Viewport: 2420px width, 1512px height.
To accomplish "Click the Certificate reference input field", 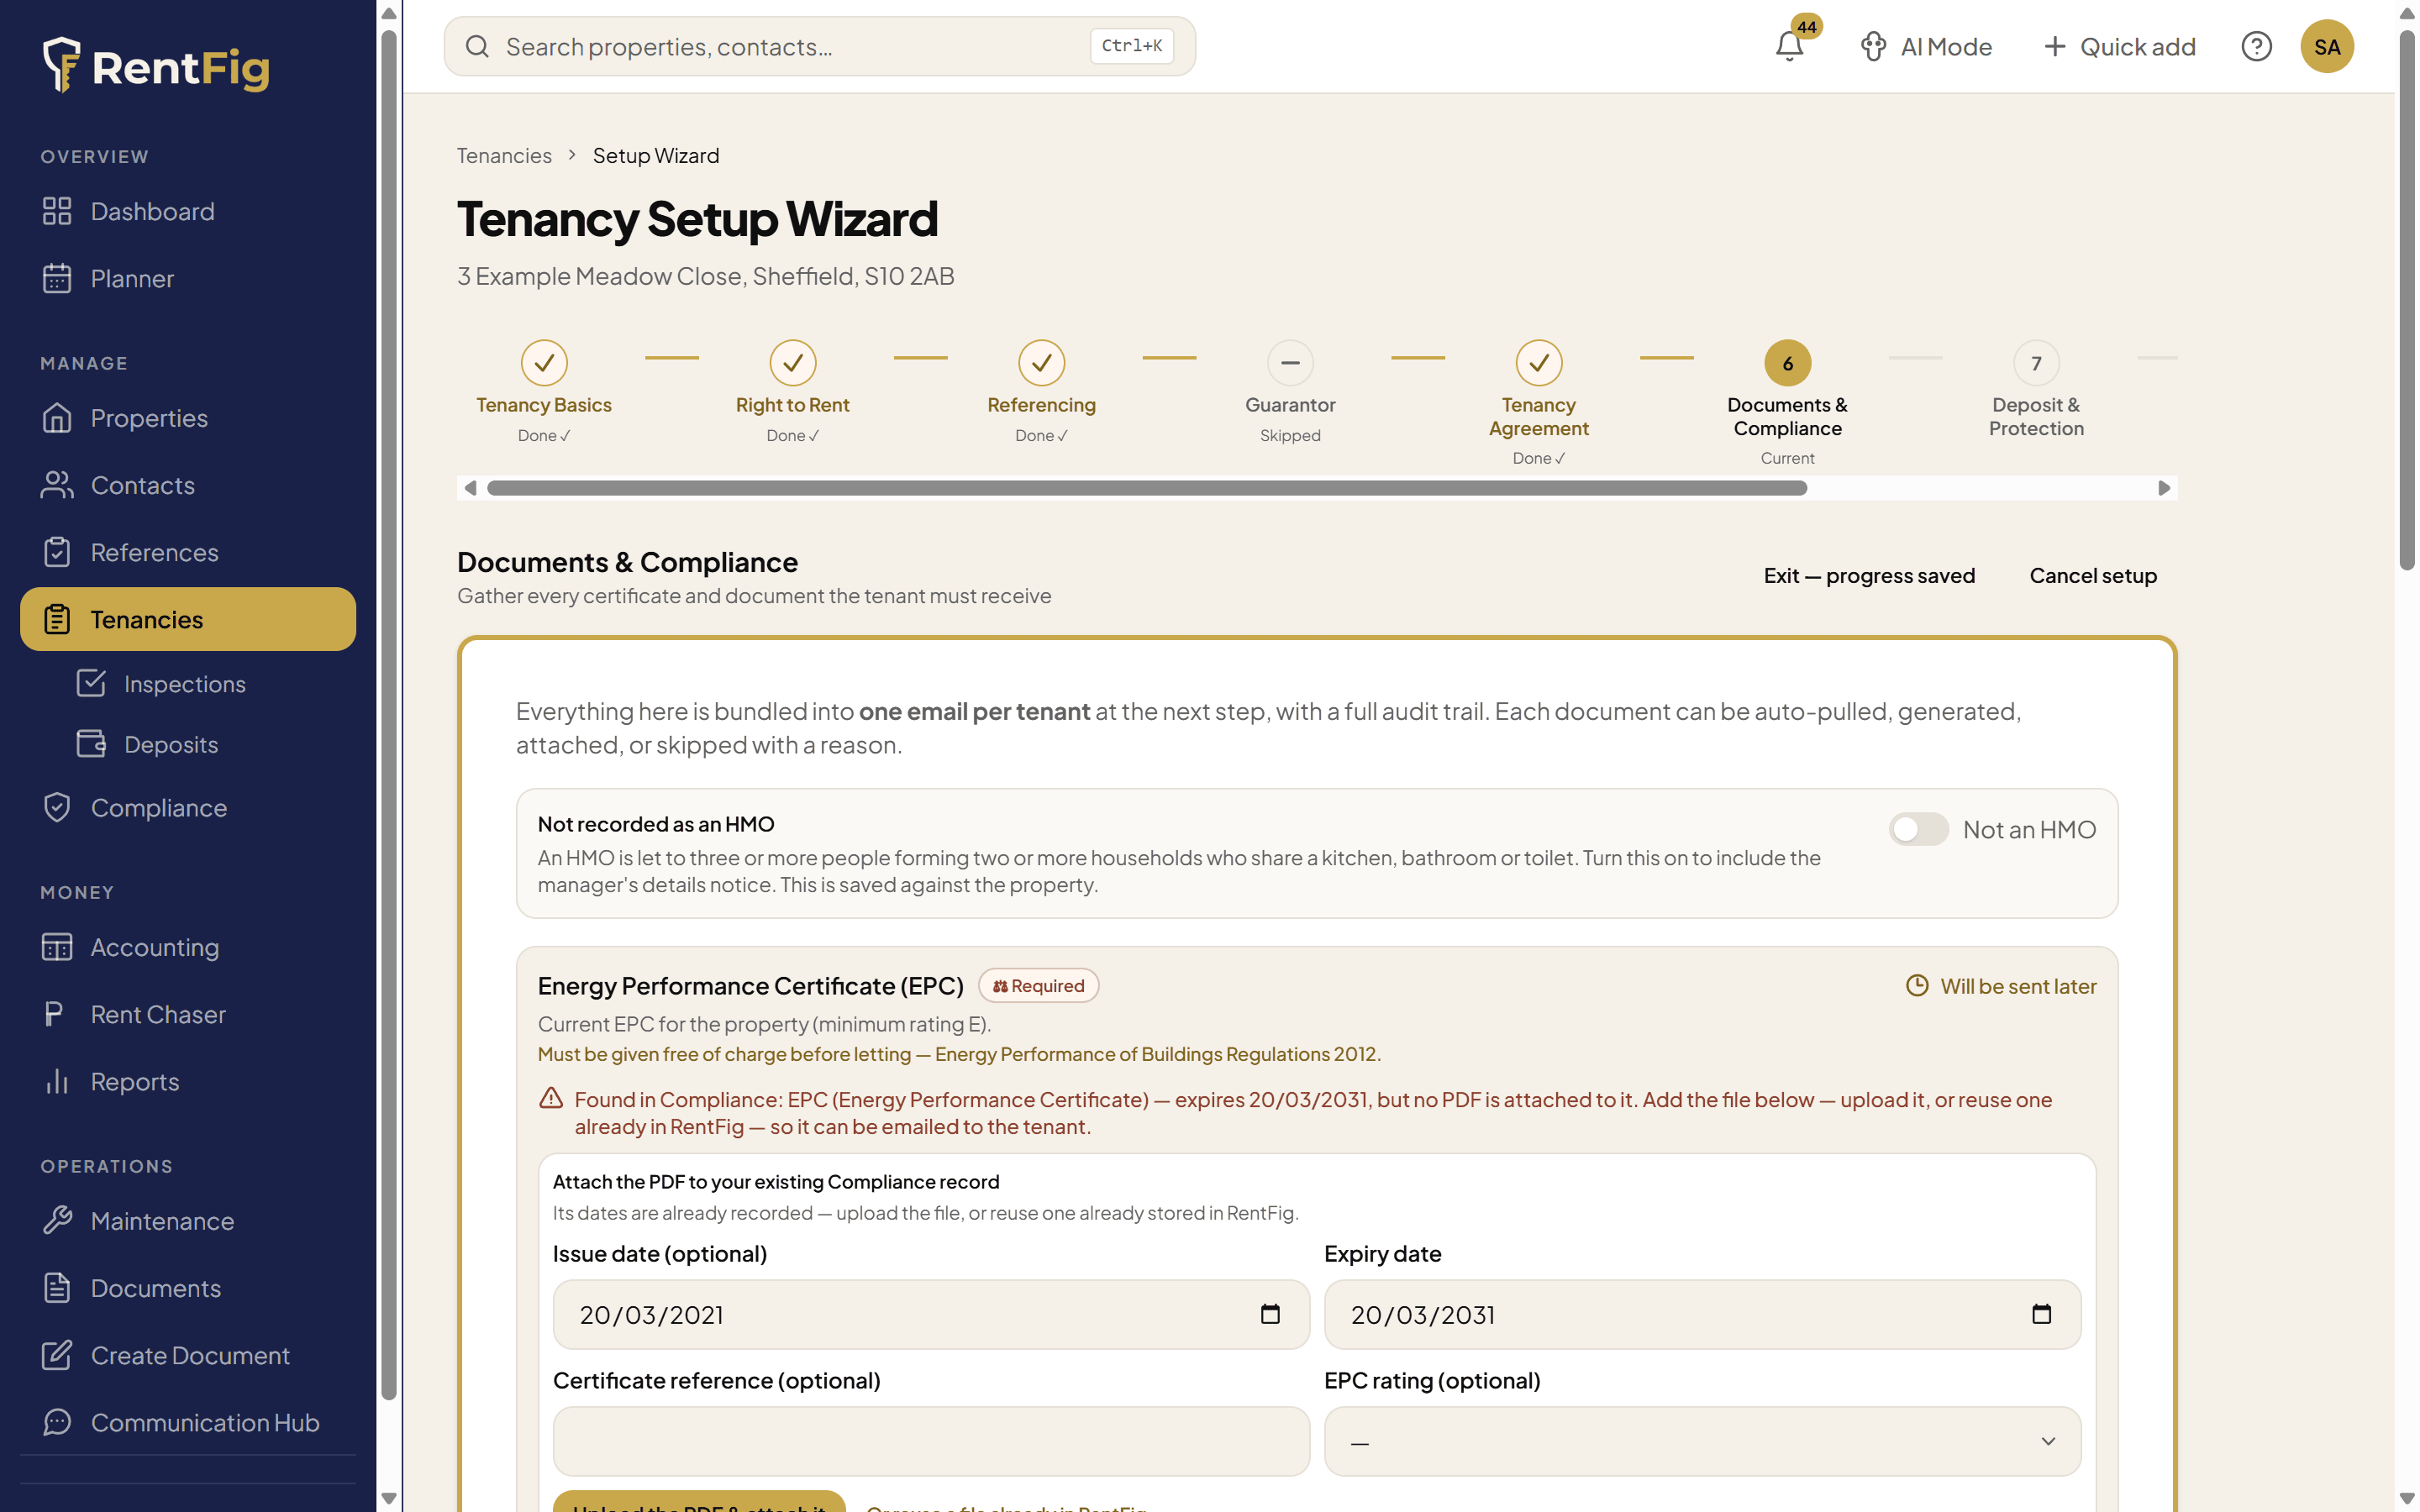I will [931, 1441].
